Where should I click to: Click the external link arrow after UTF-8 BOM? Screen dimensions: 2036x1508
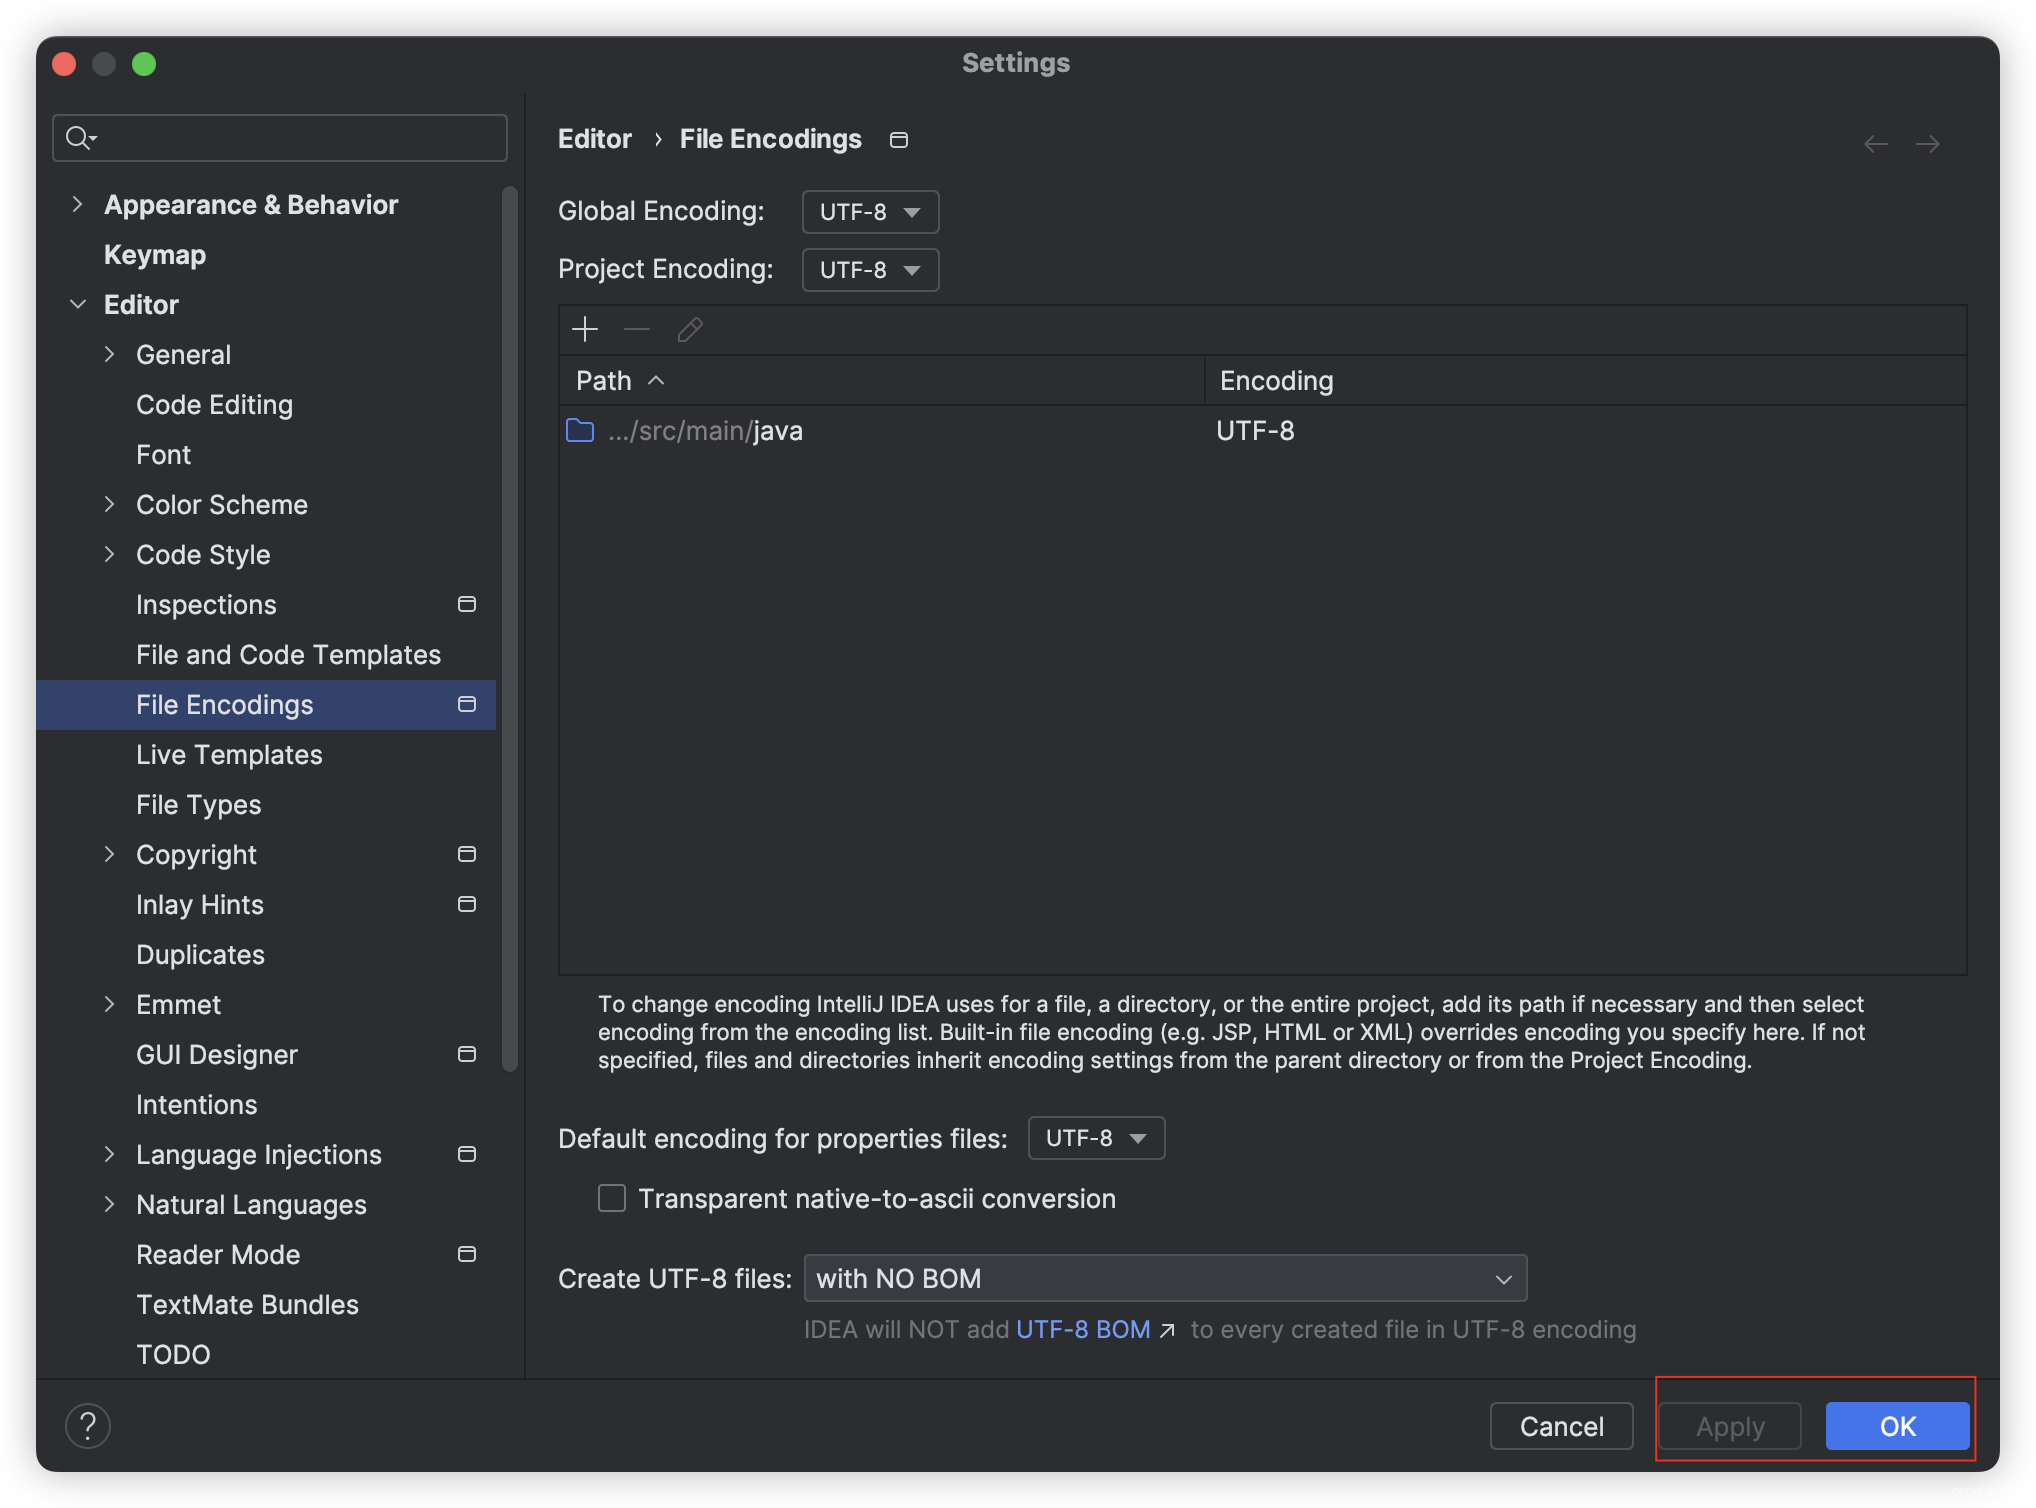point(1167,1330)
